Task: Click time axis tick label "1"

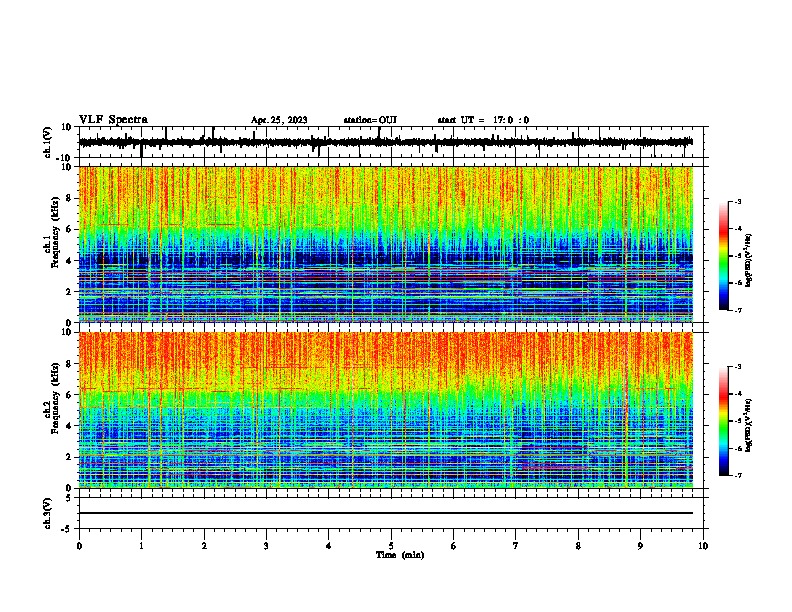Action: [x=141, y=546]
